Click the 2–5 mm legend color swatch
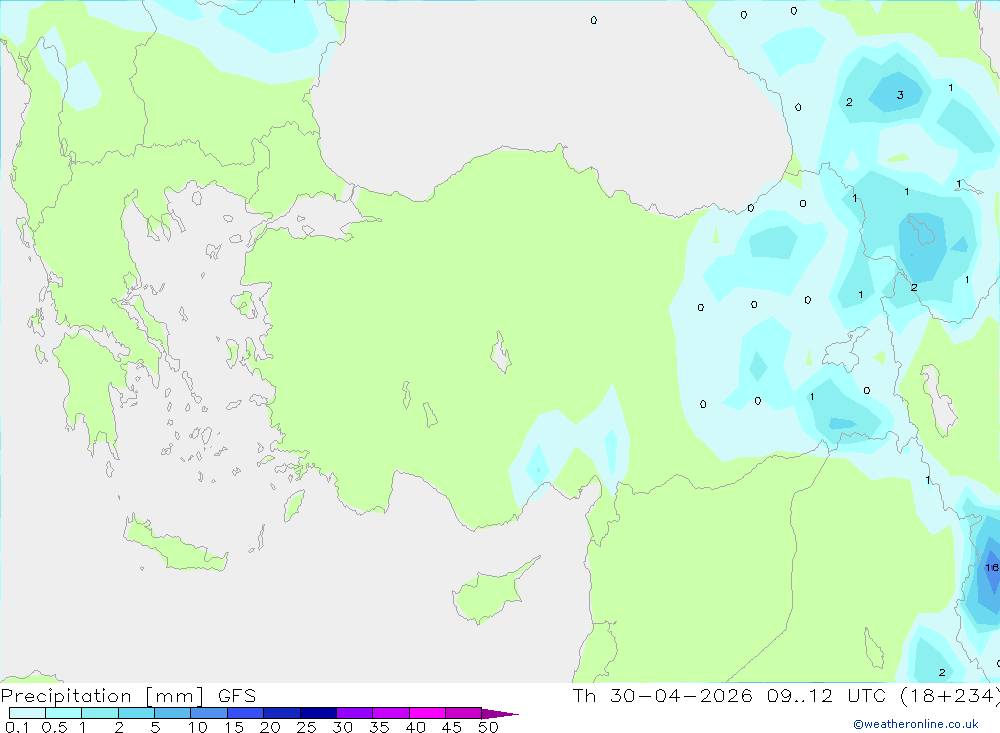The image size is (1000, 733). pos(136,713)
